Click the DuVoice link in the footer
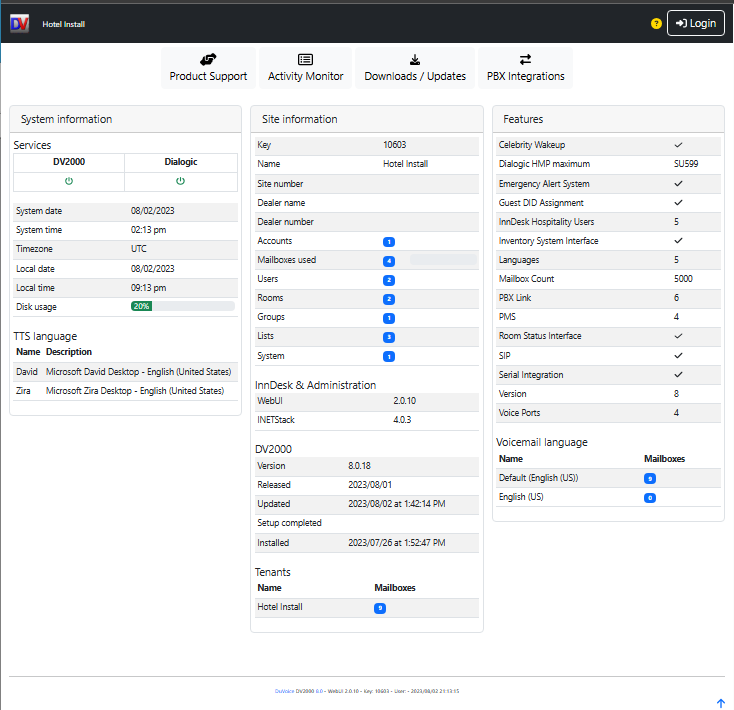 [x=284, y=691]
